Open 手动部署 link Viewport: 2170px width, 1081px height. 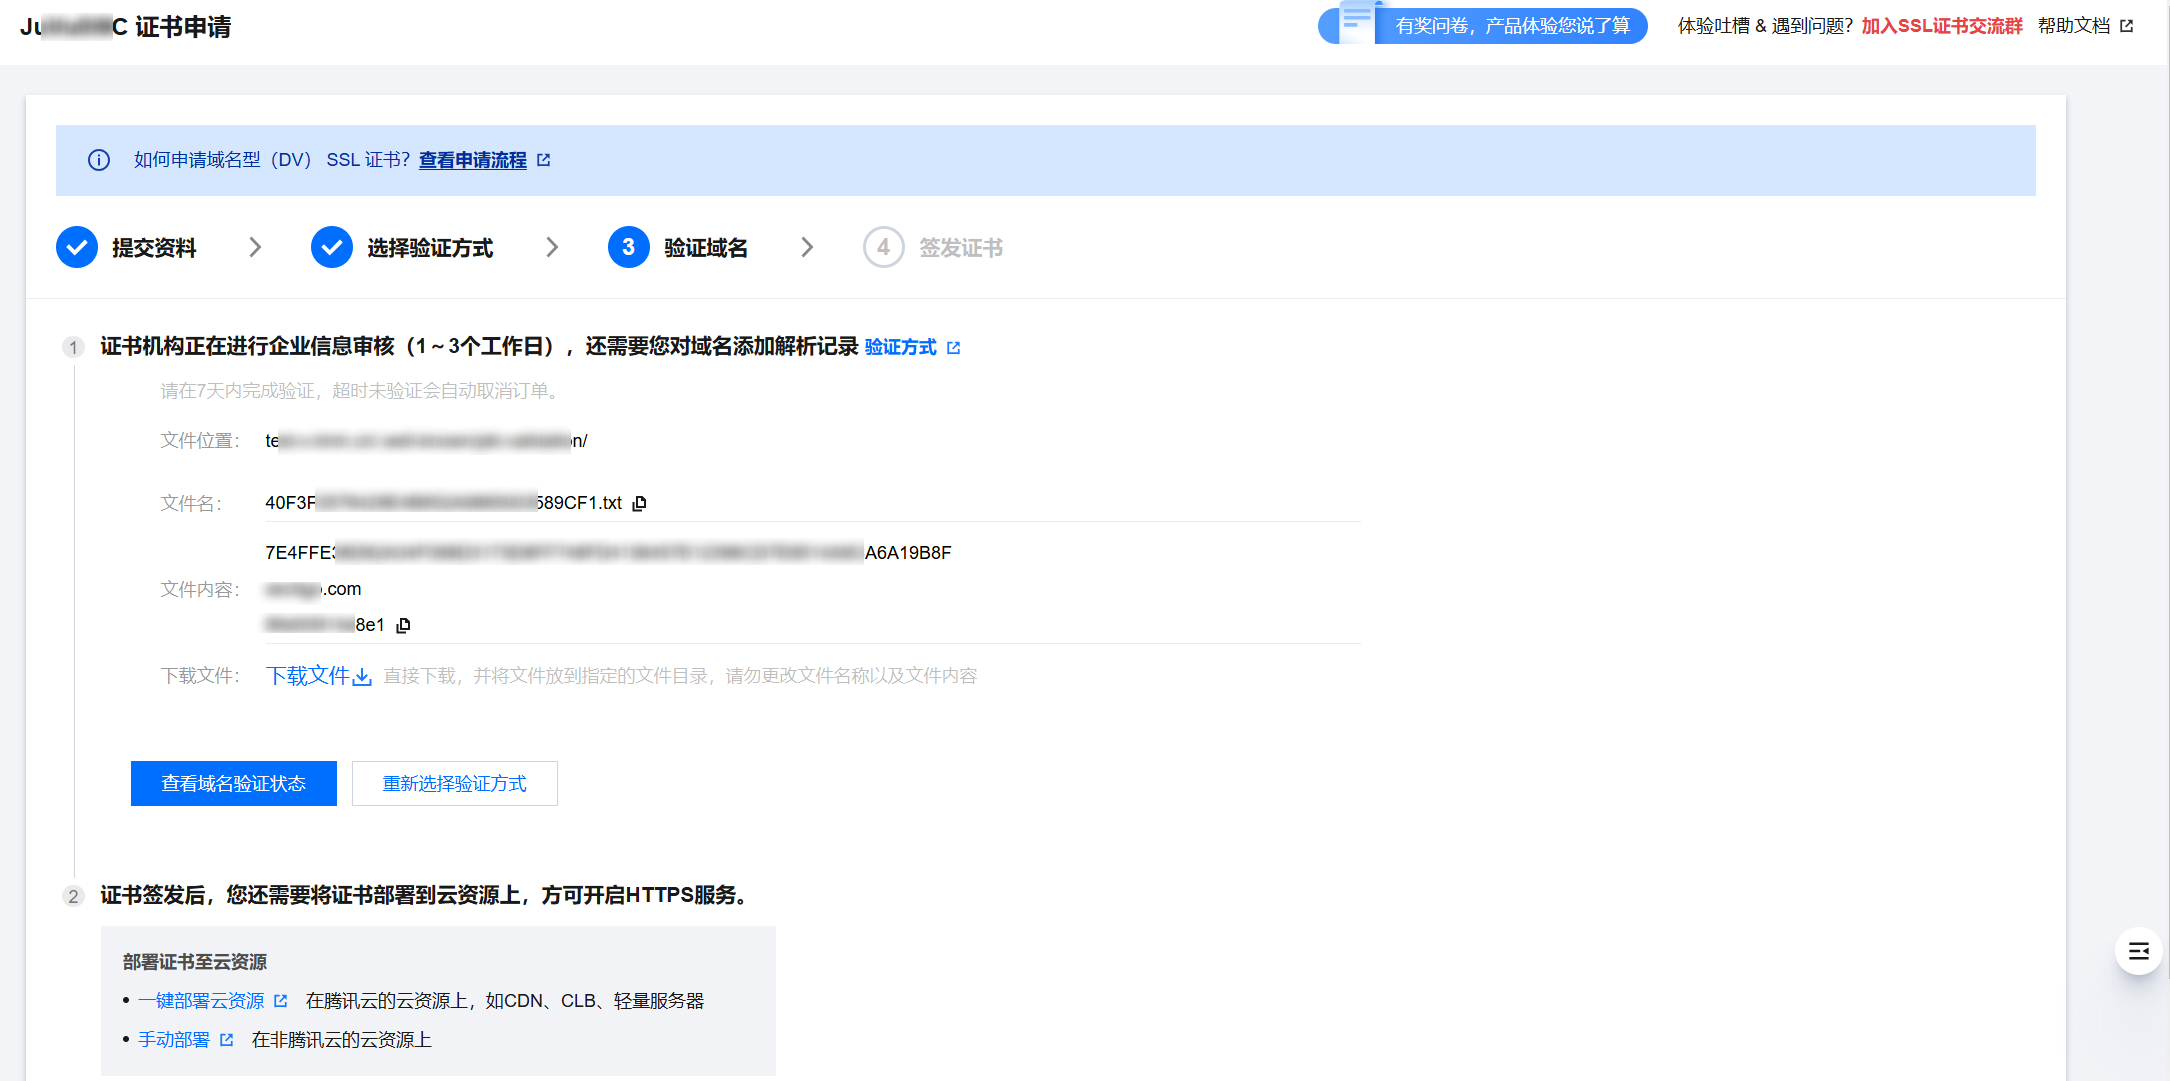174,1040
